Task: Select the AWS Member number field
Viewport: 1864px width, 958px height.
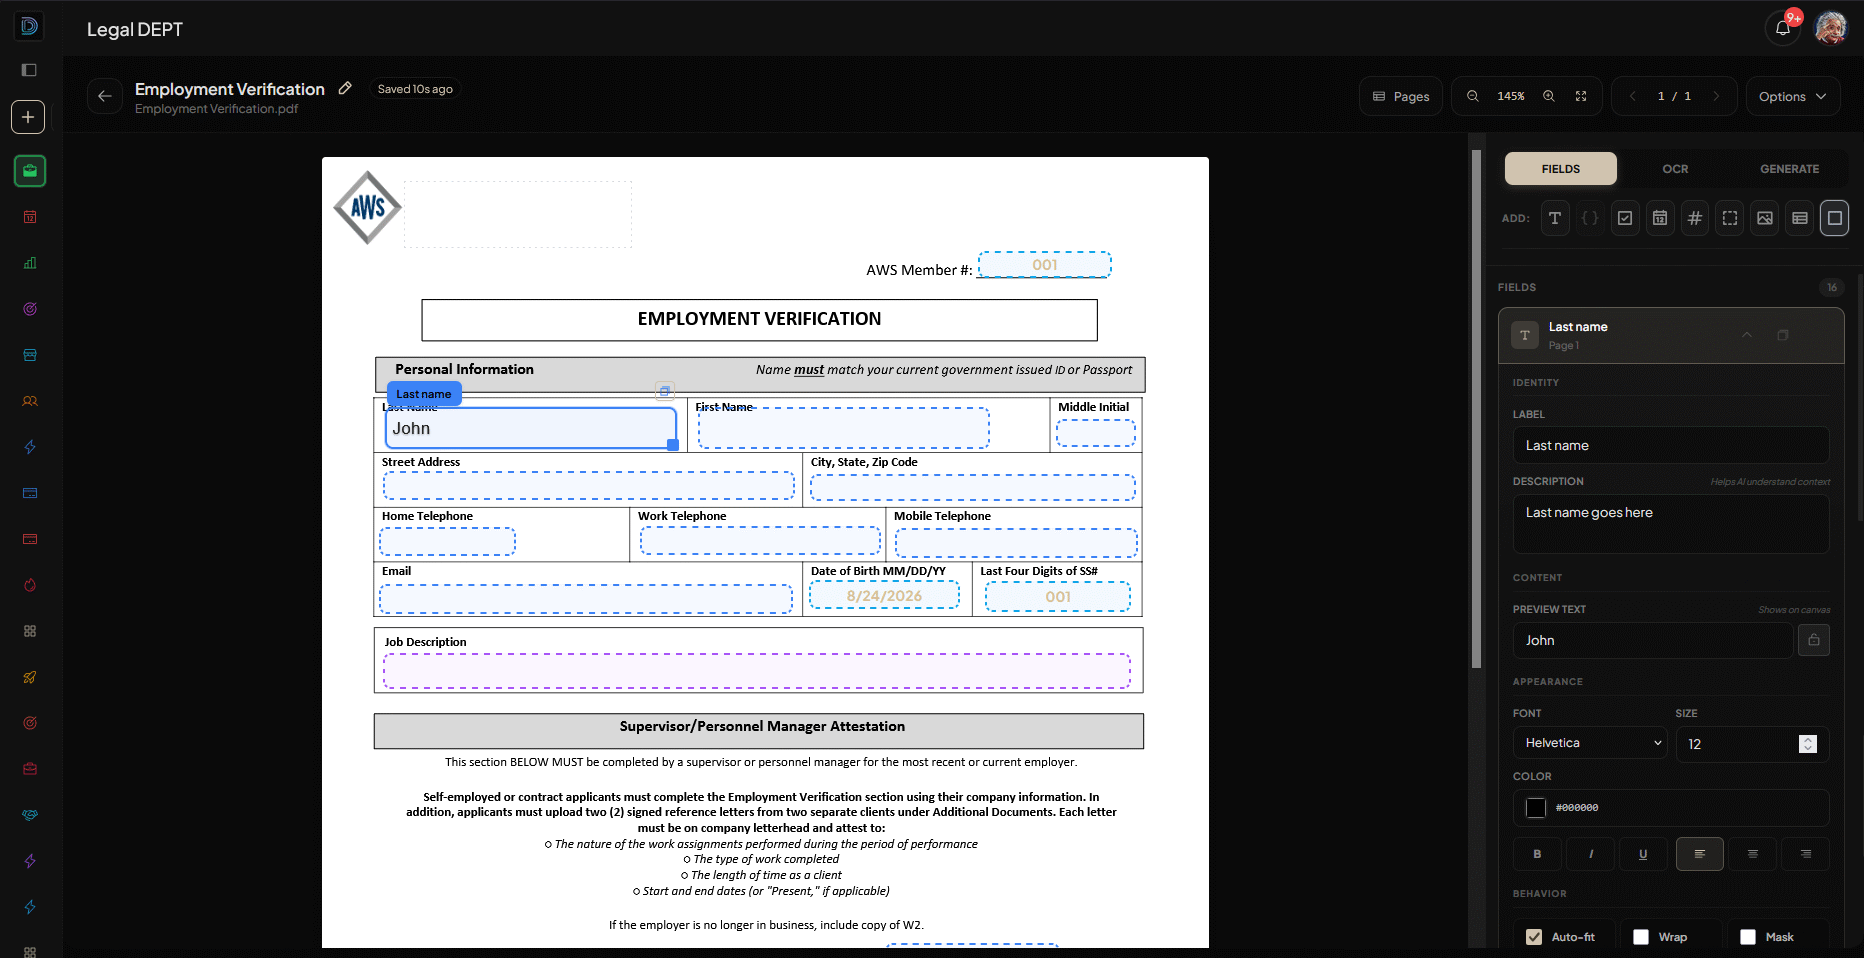Action: click(x=1044, y=265)
